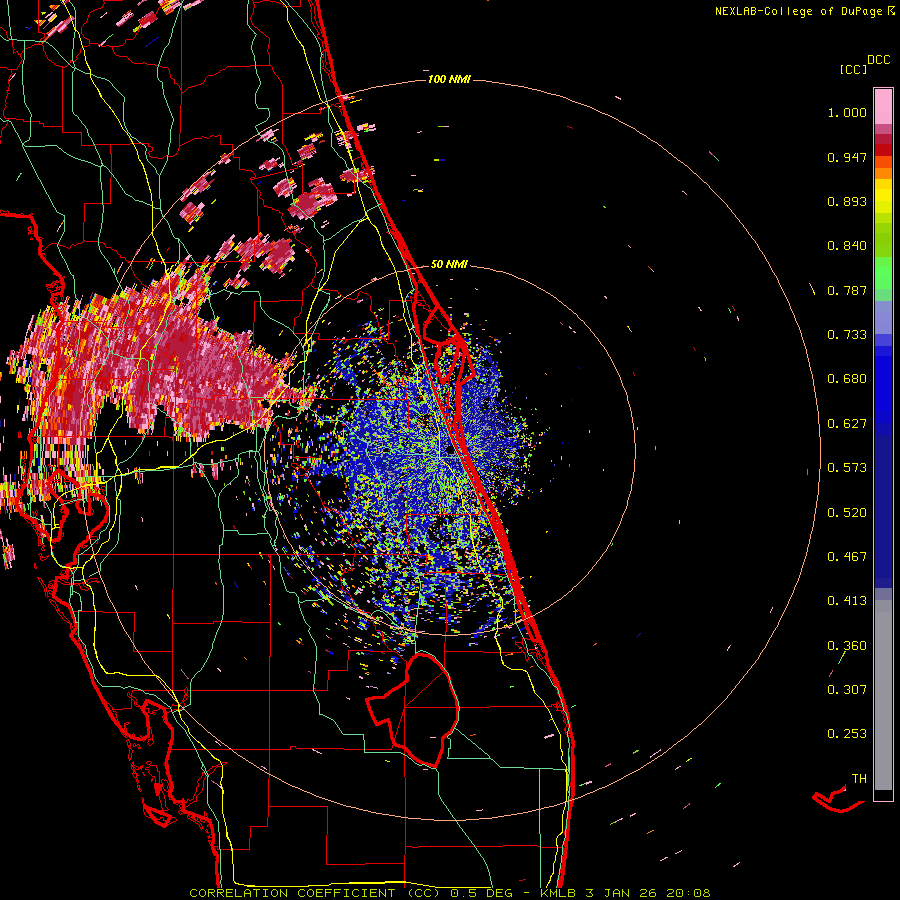Click the 0.573 legend value

point(847,468)
